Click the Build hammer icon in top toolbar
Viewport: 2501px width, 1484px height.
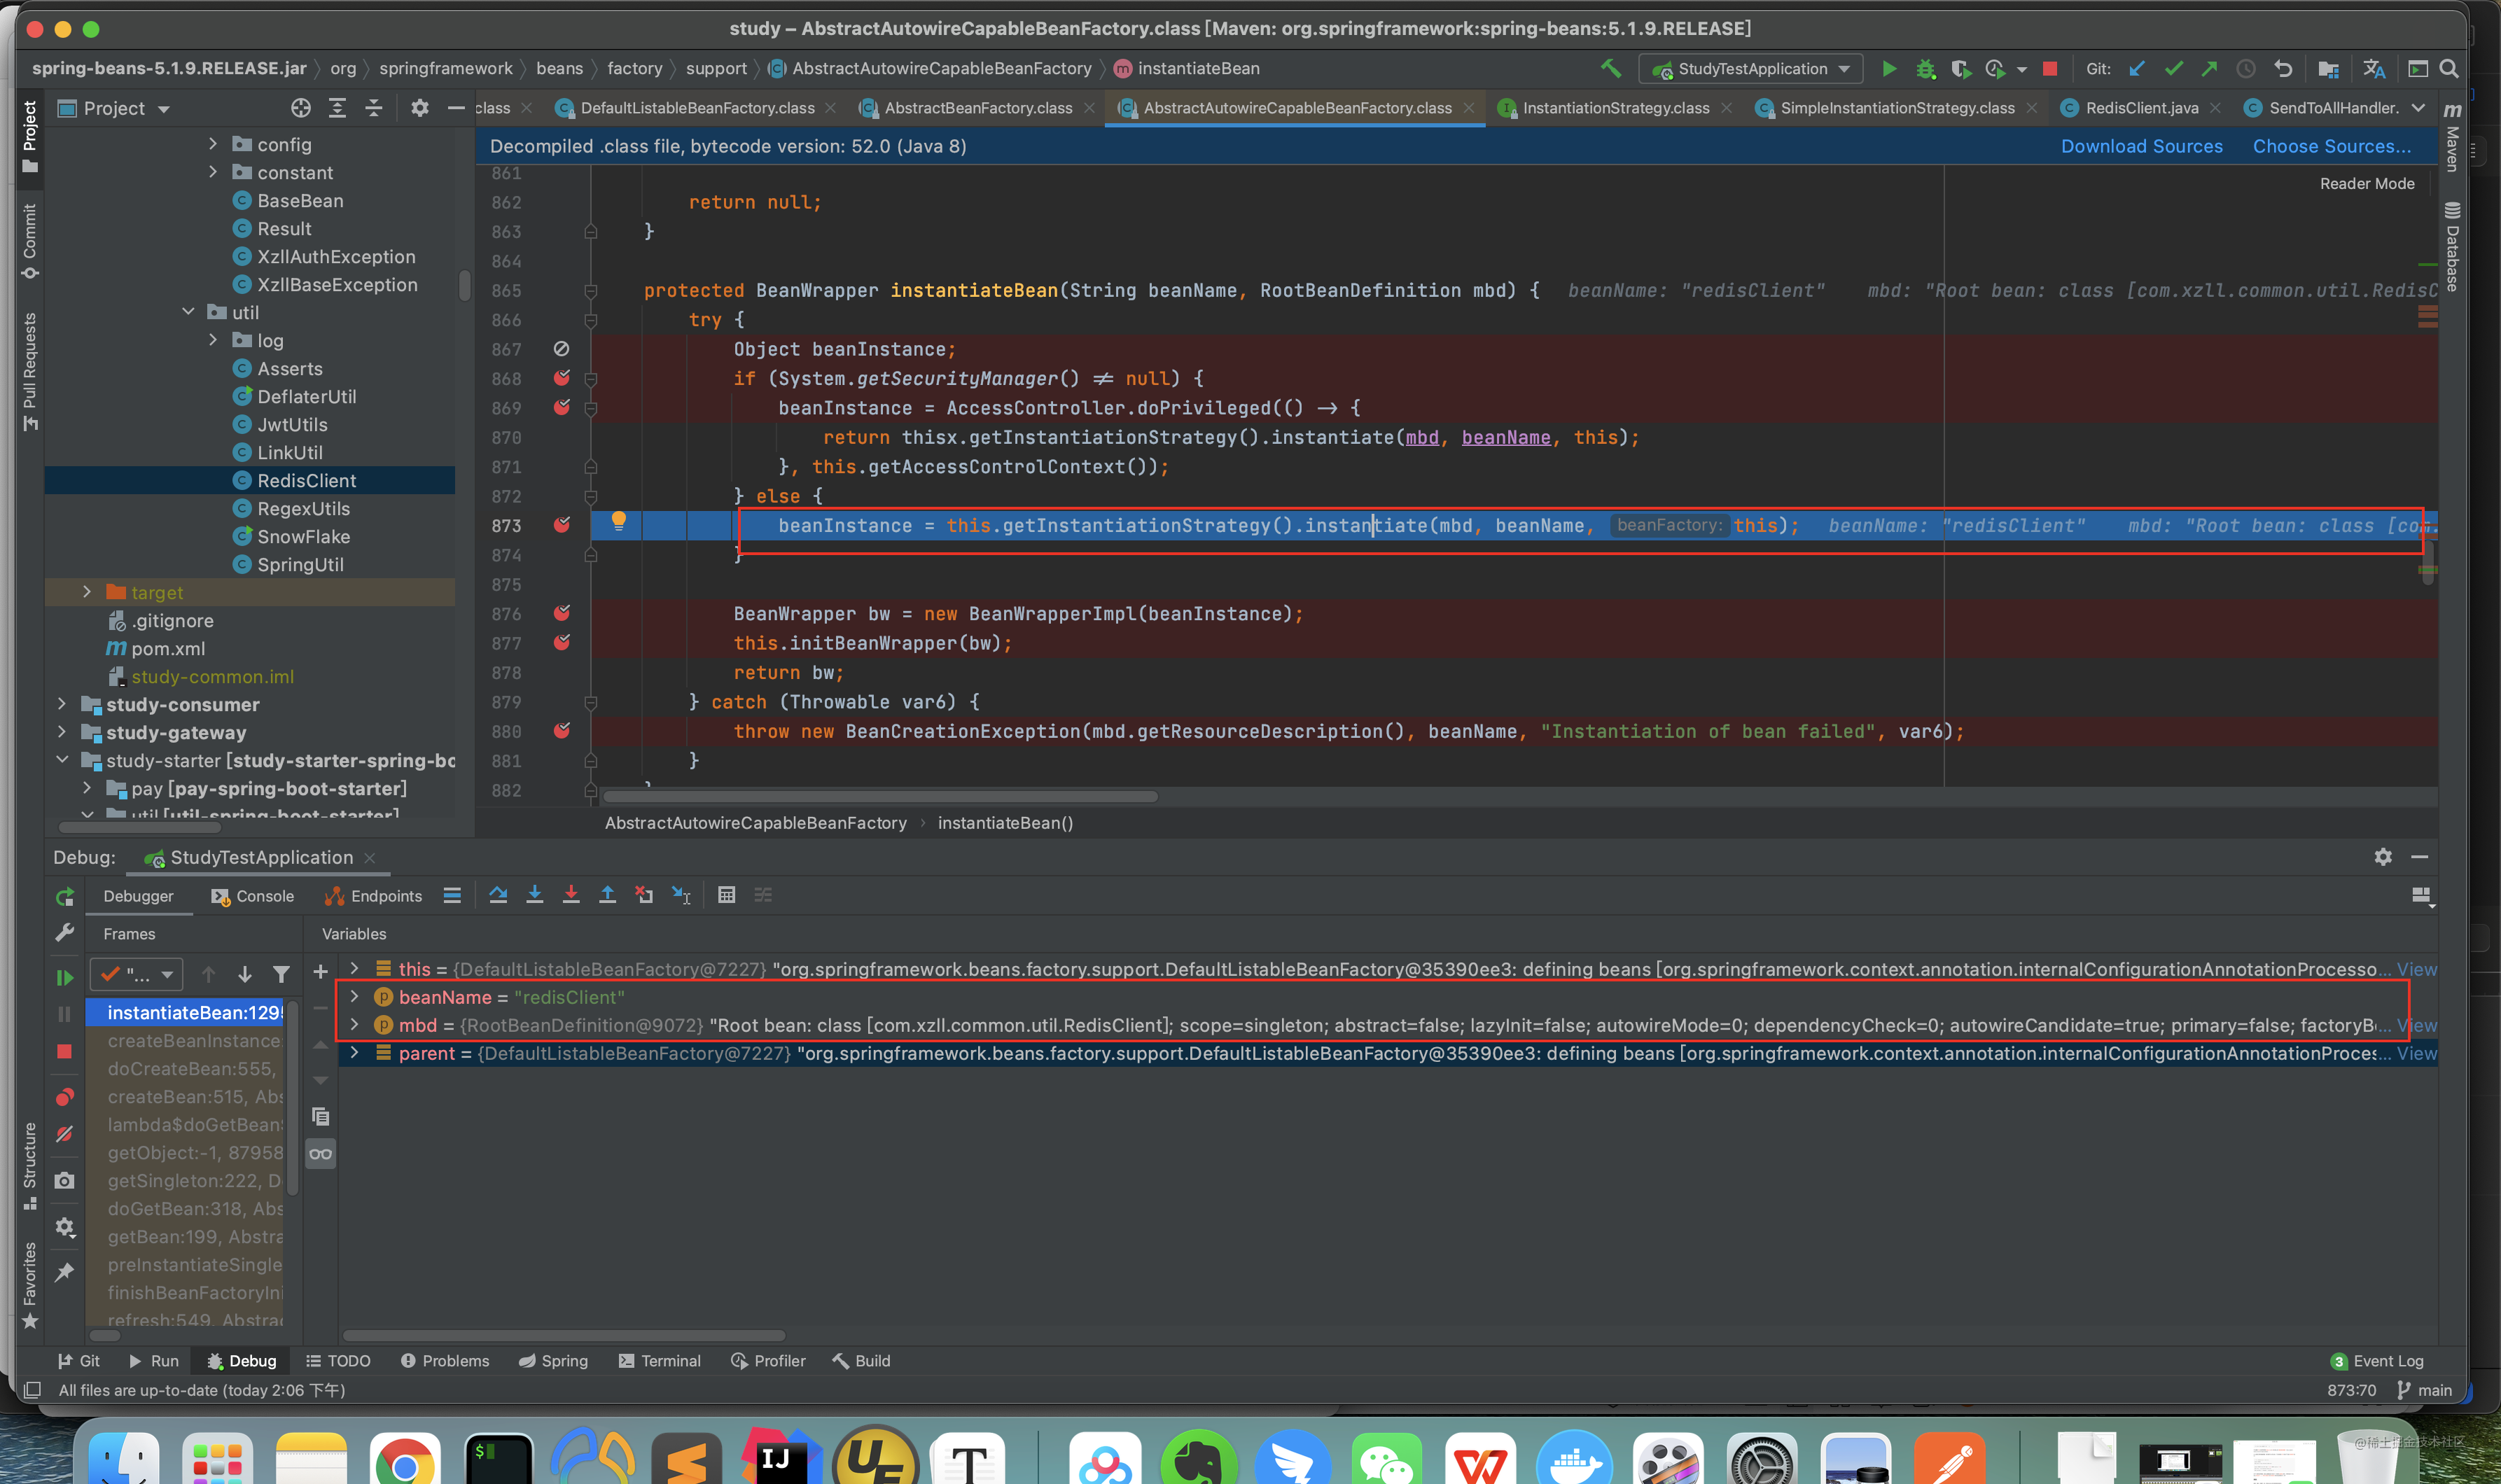coord(1610,69)
